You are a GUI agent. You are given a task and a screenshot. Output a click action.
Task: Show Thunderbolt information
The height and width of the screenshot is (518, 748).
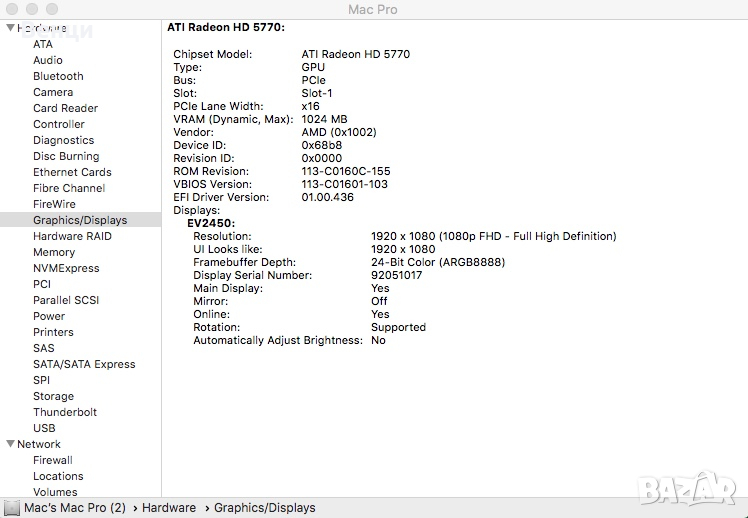(65, 412)
